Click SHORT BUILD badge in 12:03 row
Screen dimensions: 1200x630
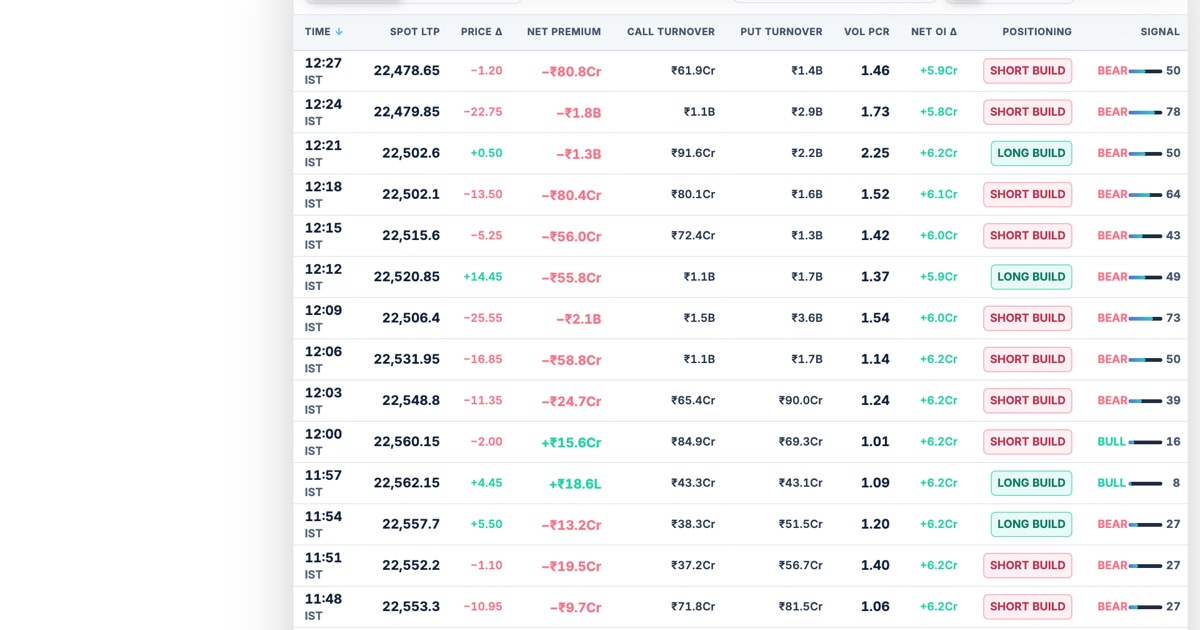point(1027,400)
